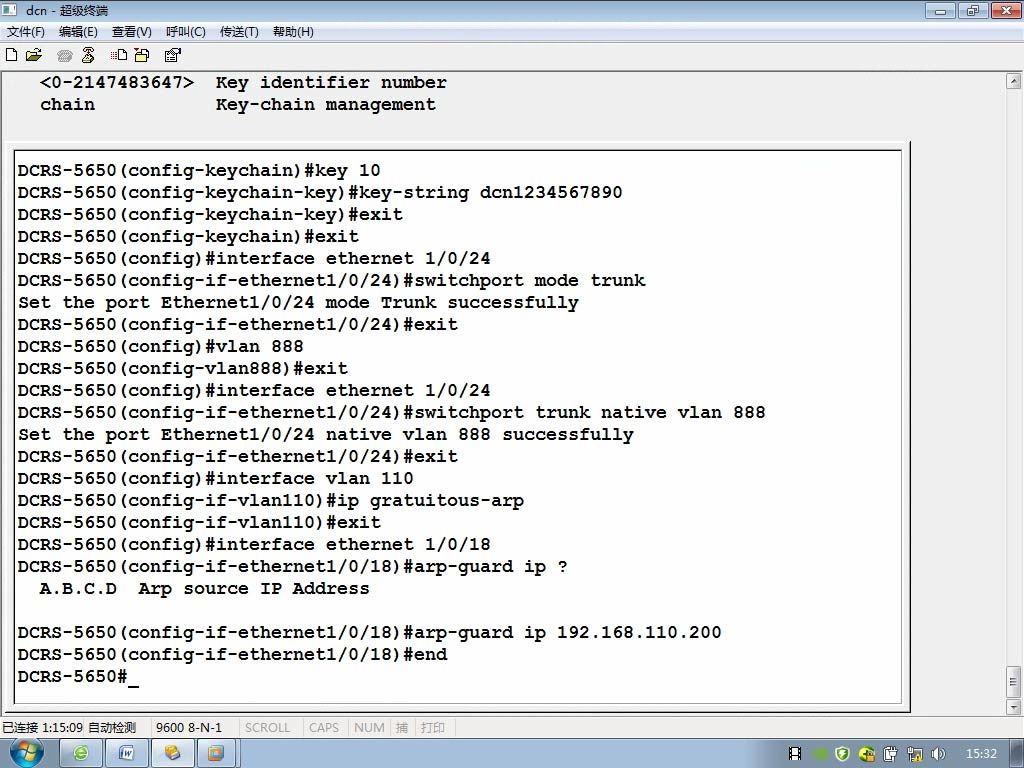Click 'switchport trunk native vlan 888' command line
The height and width of the screenshot is (768, 1024).
click(x=391, y=413)
